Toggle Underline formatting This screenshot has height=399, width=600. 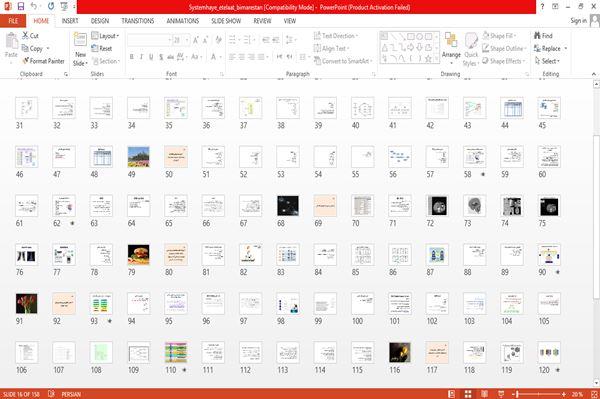[151, 57]
